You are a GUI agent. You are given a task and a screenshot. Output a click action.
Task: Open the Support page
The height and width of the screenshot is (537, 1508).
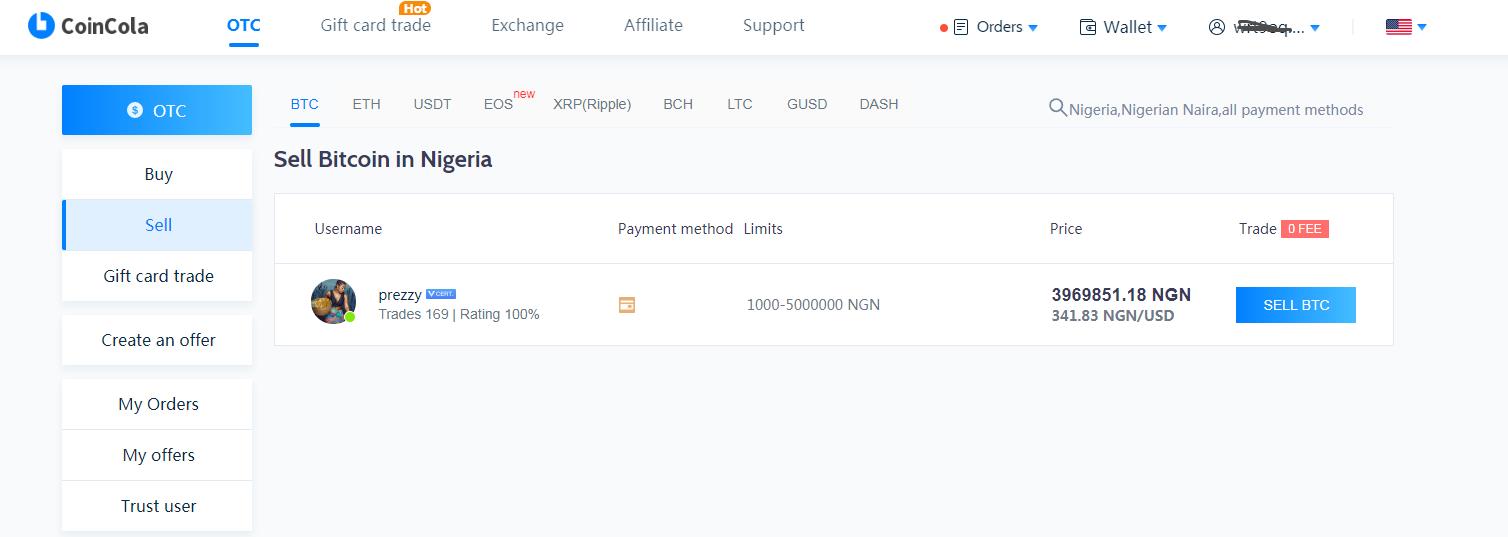[774, 25]
